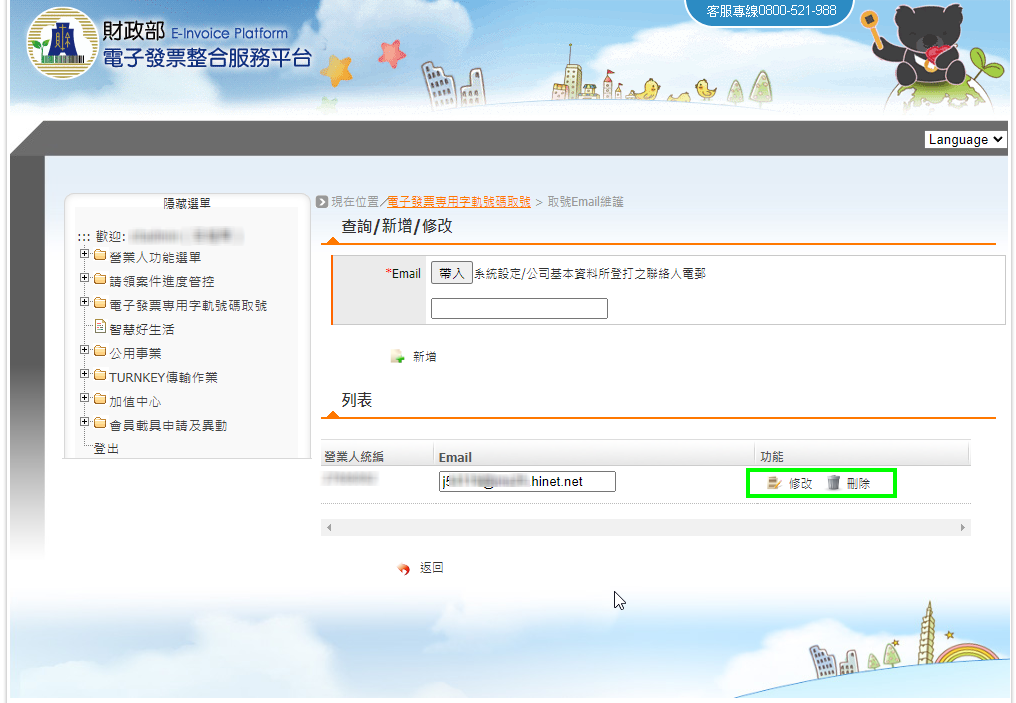
Task: Click the horizontal scrollbar under the list
Action: 645,527
